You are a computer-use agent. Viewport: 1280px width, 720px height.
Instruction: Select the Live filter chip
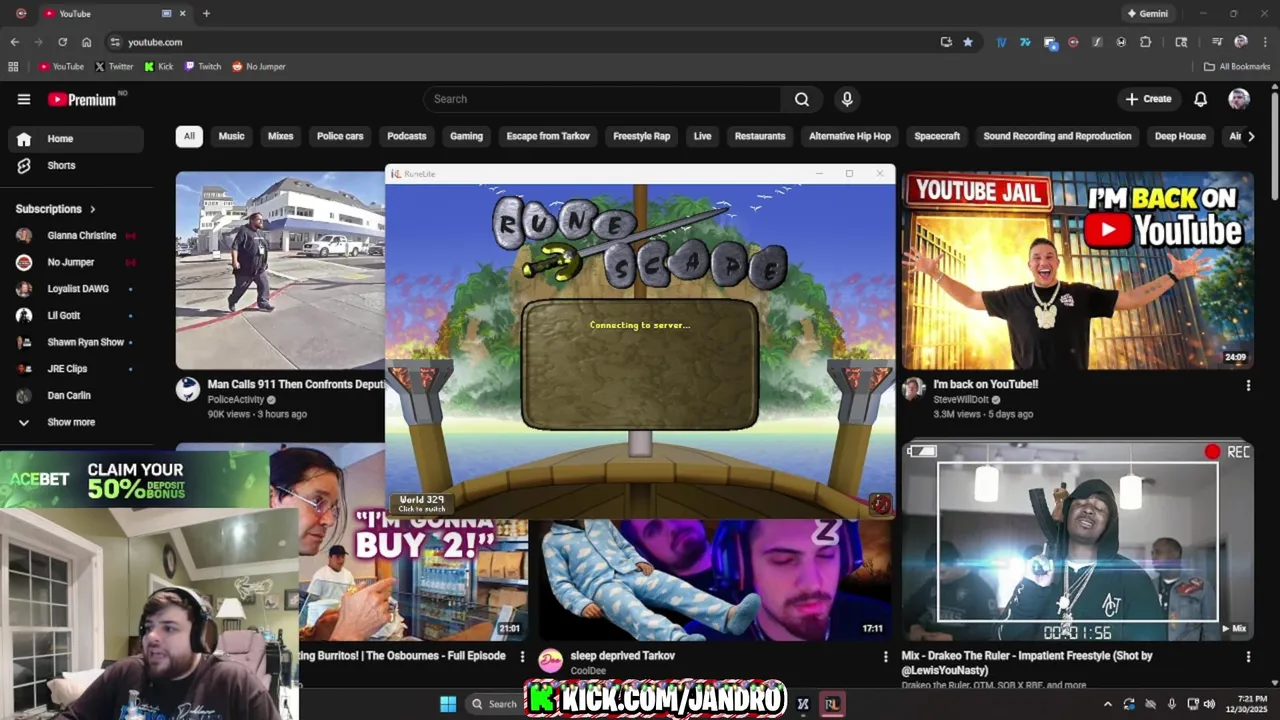click(702, 136)
